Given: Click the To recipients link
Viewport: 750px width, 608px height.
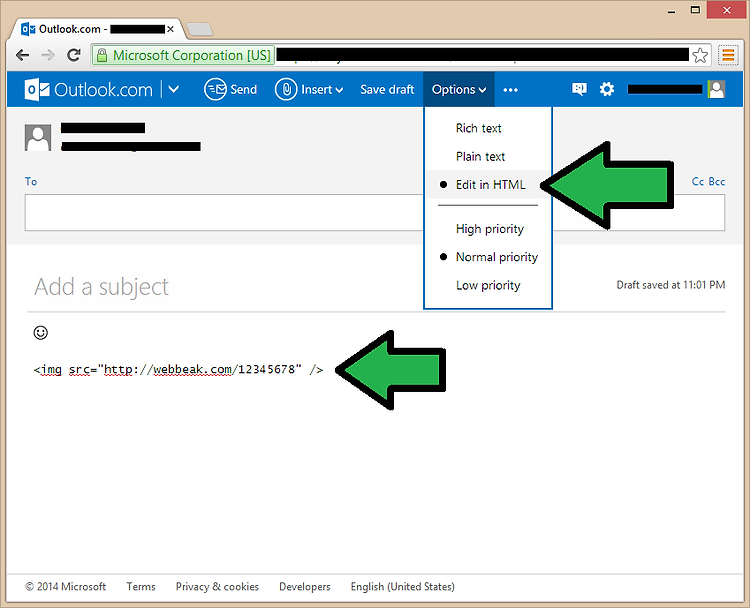Looking at the screenshot, I should (31, 181).
